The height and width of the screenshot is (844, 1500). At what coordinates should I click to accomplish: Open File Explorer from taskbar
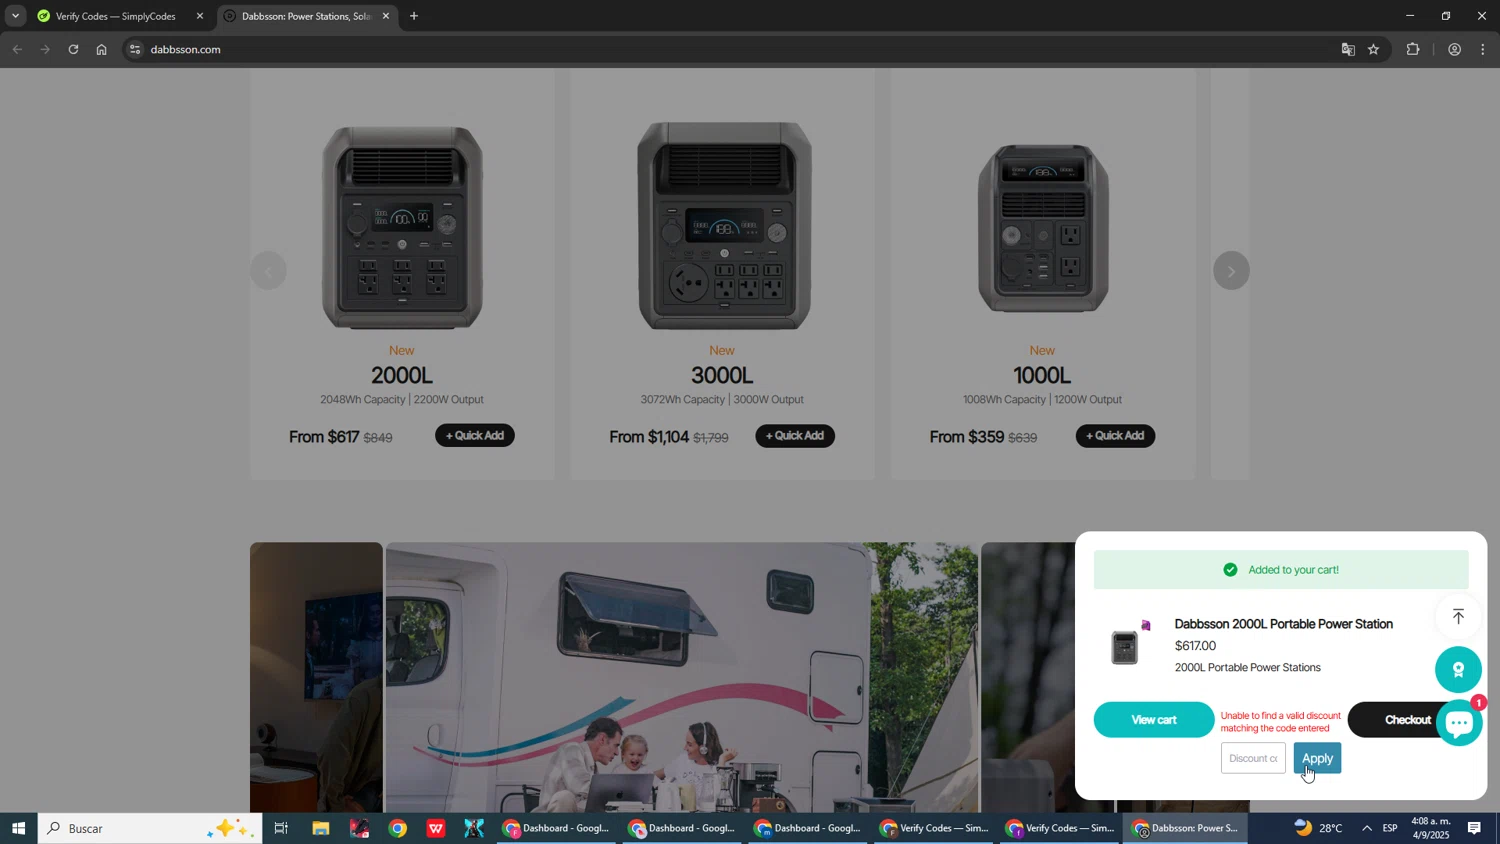click(x=320, y=828)
